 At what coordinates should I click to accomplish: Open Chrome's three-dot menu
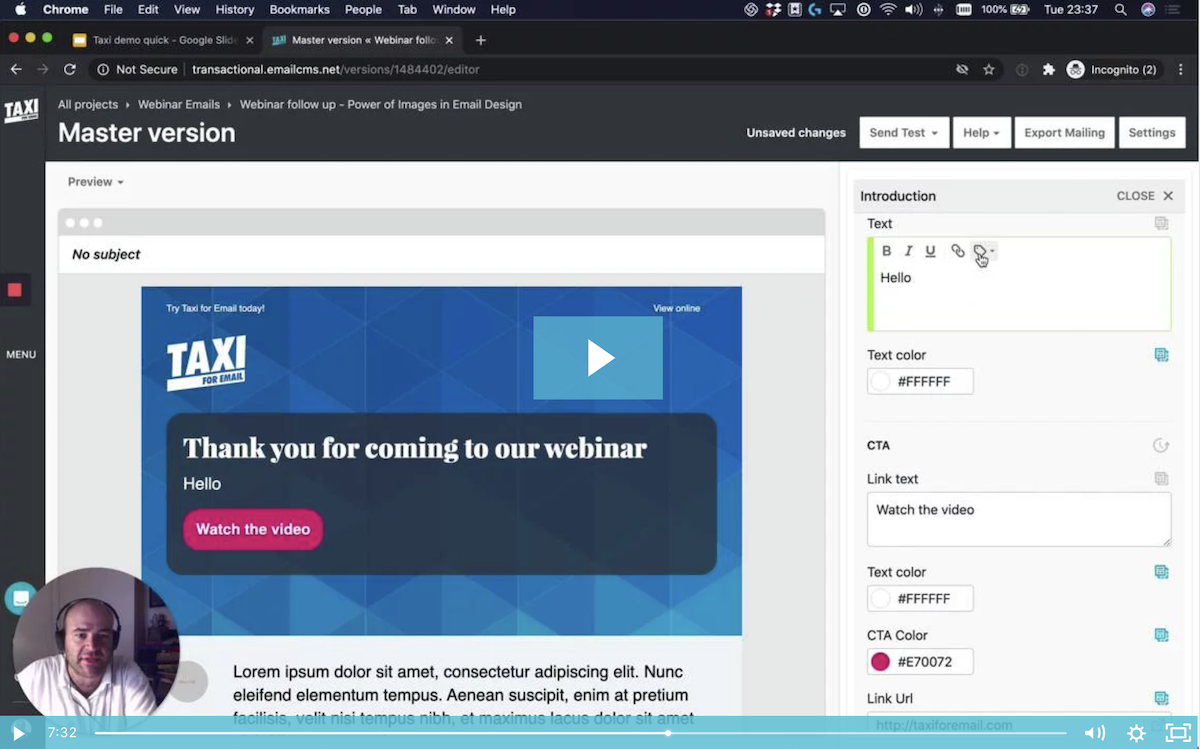(x=1183, y=70)
